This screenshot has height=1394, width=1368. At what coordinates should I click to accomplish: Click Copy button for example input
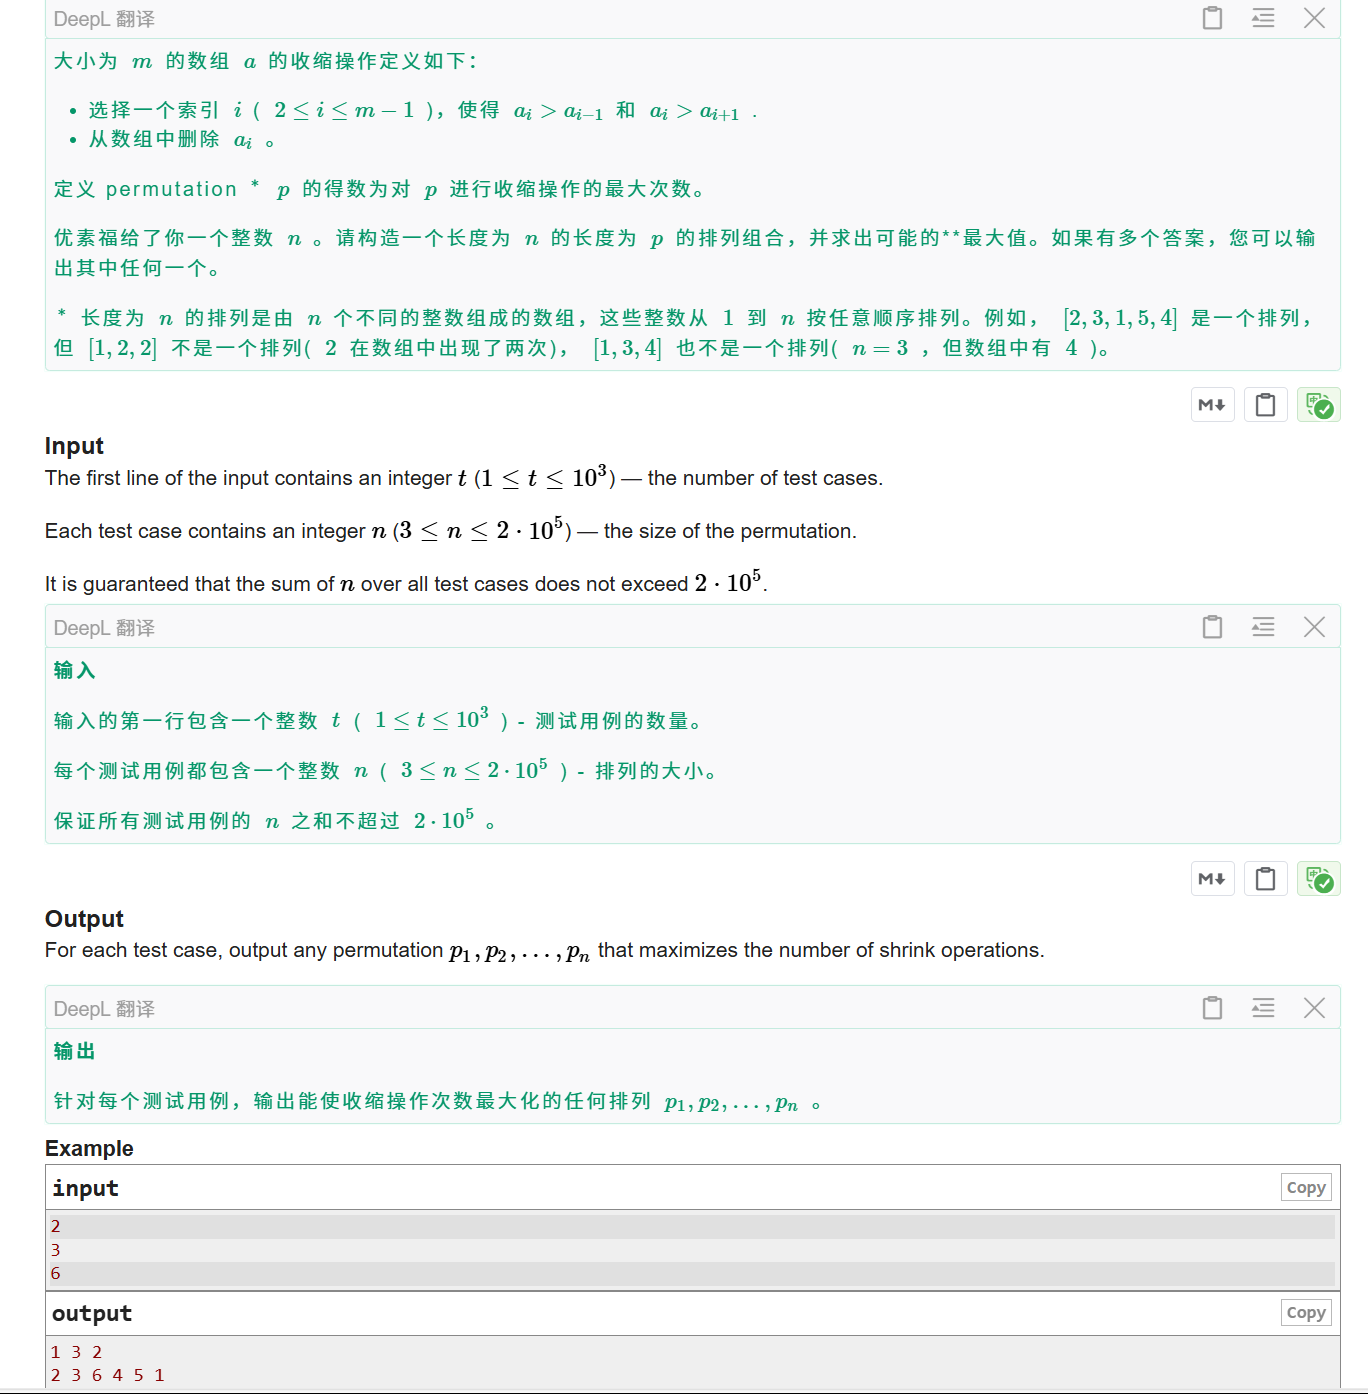[x=1305, y=1187]
